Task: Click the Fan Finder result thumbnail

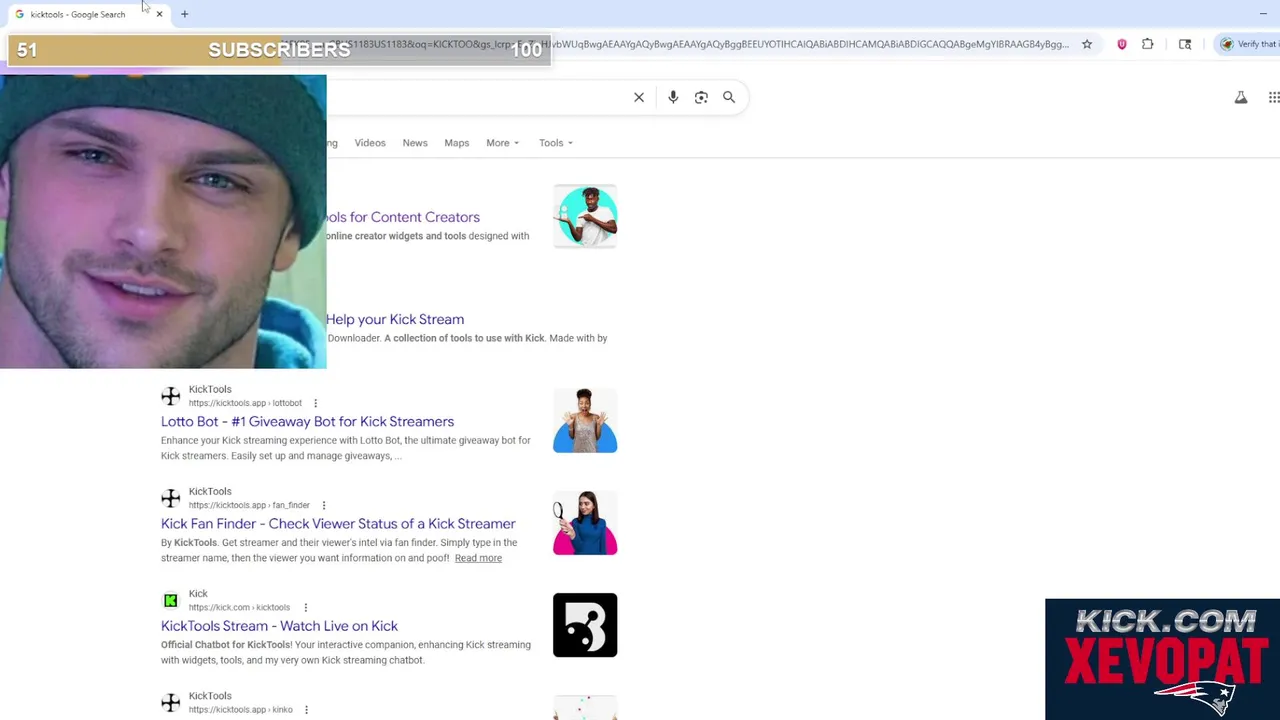Action: click(x=585, y=523)
